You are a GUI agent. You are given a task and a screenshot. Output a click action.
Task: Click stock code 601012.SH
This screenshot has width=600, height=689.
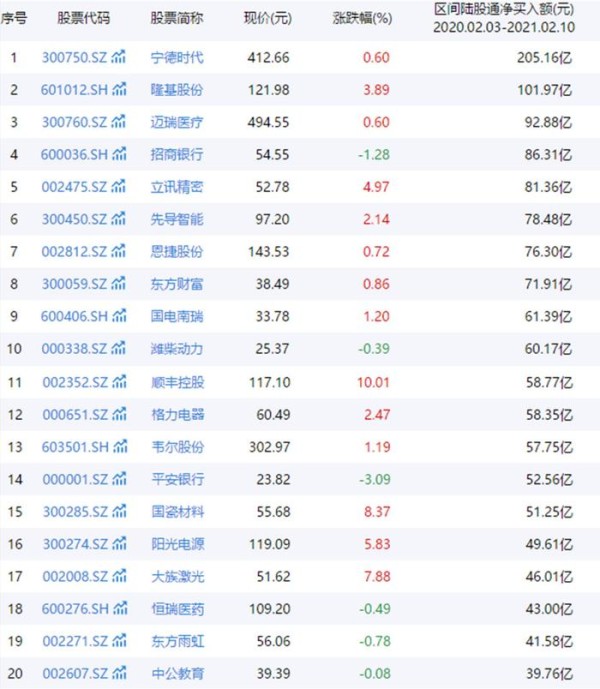click(x=74, y=90)
